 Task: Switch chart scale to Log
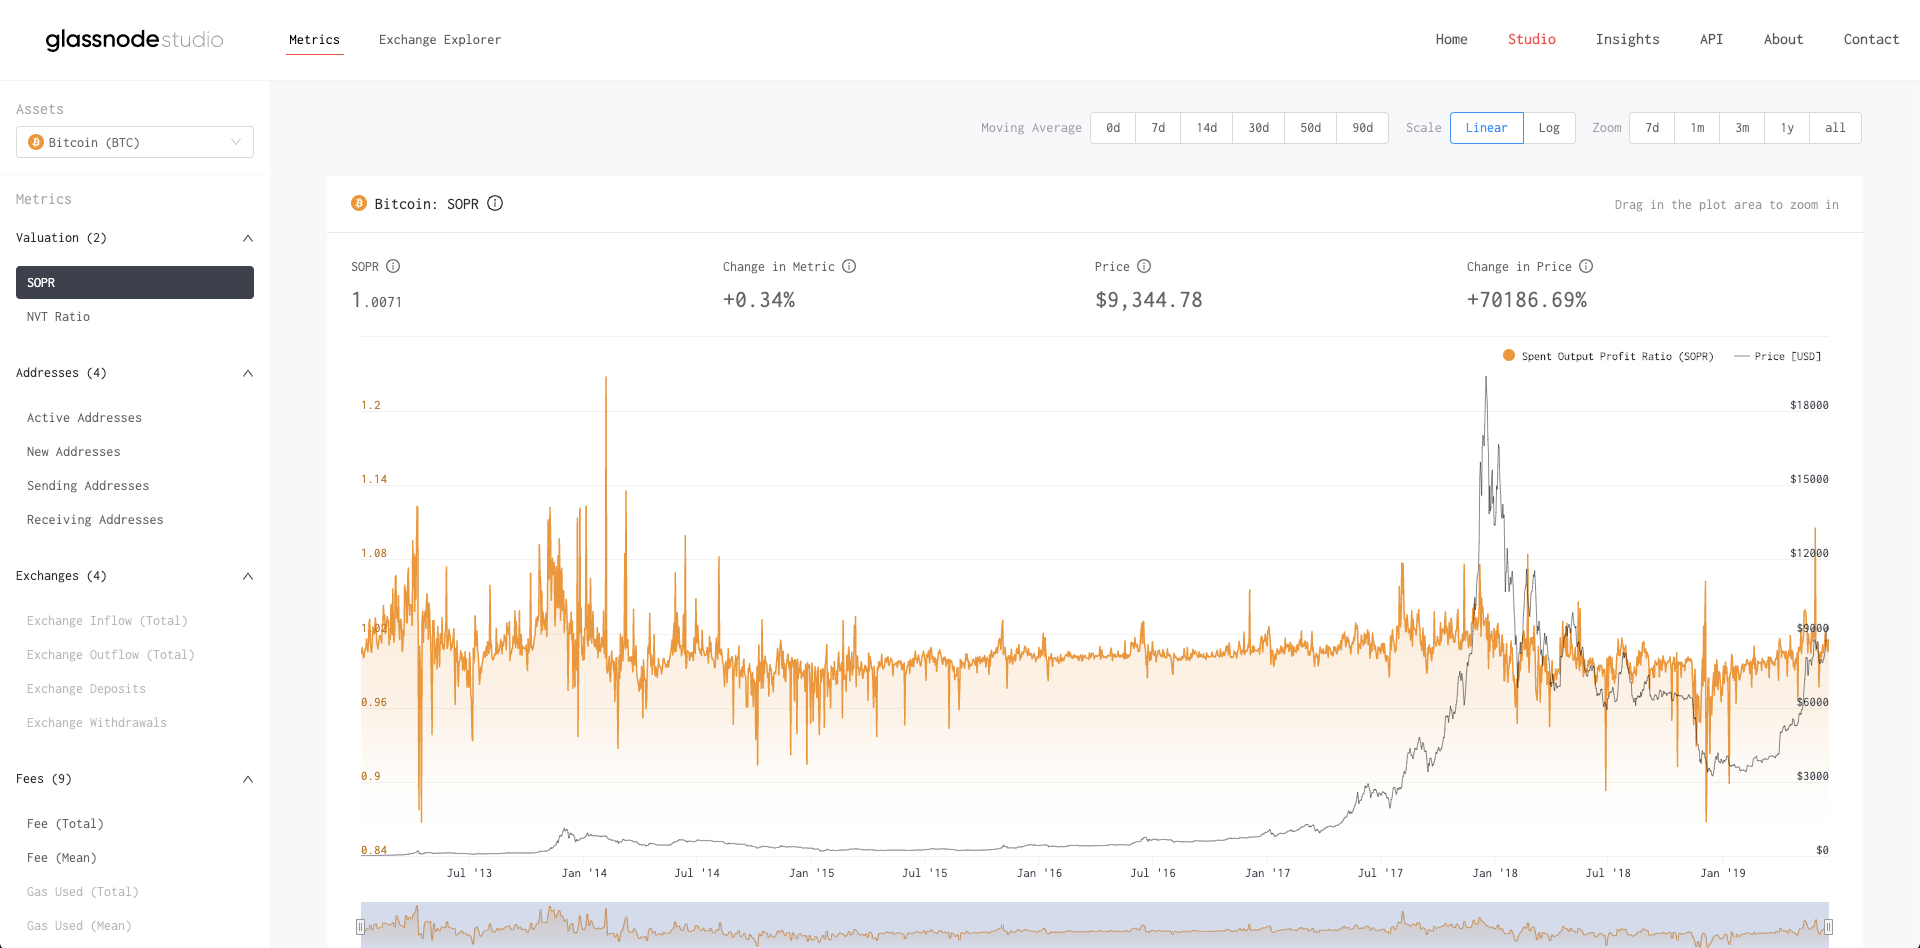(x=1549, y=128)
